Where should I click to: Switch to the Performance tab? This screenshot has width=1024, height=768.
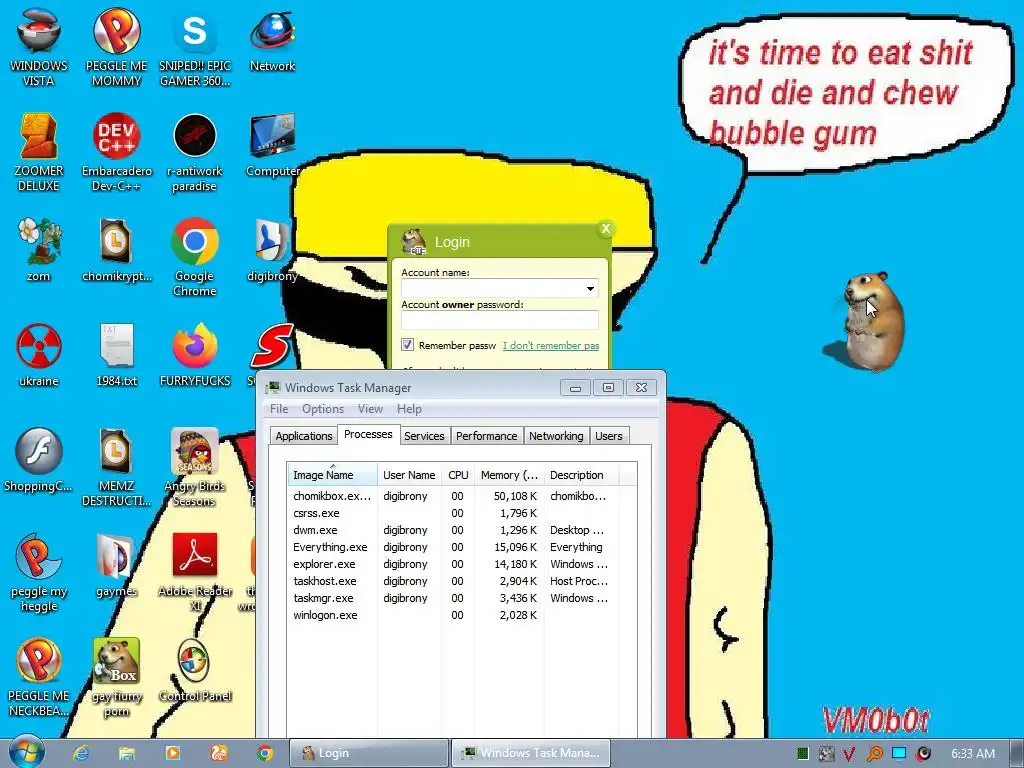point(487,436)
